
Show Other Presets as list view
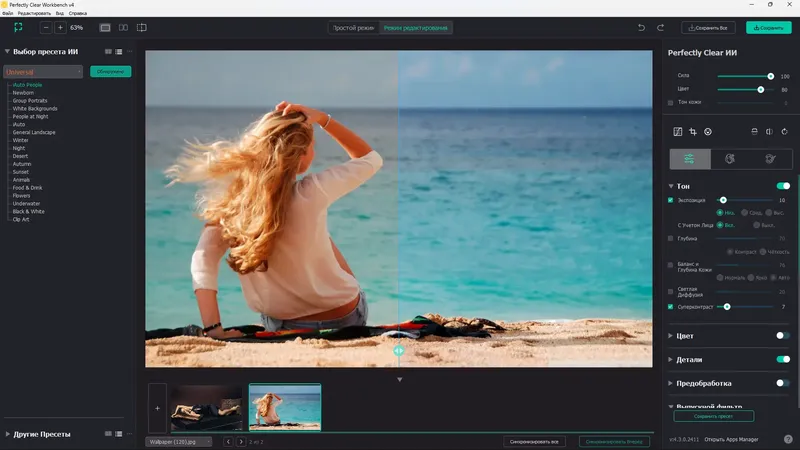click(x=119, y=434)
